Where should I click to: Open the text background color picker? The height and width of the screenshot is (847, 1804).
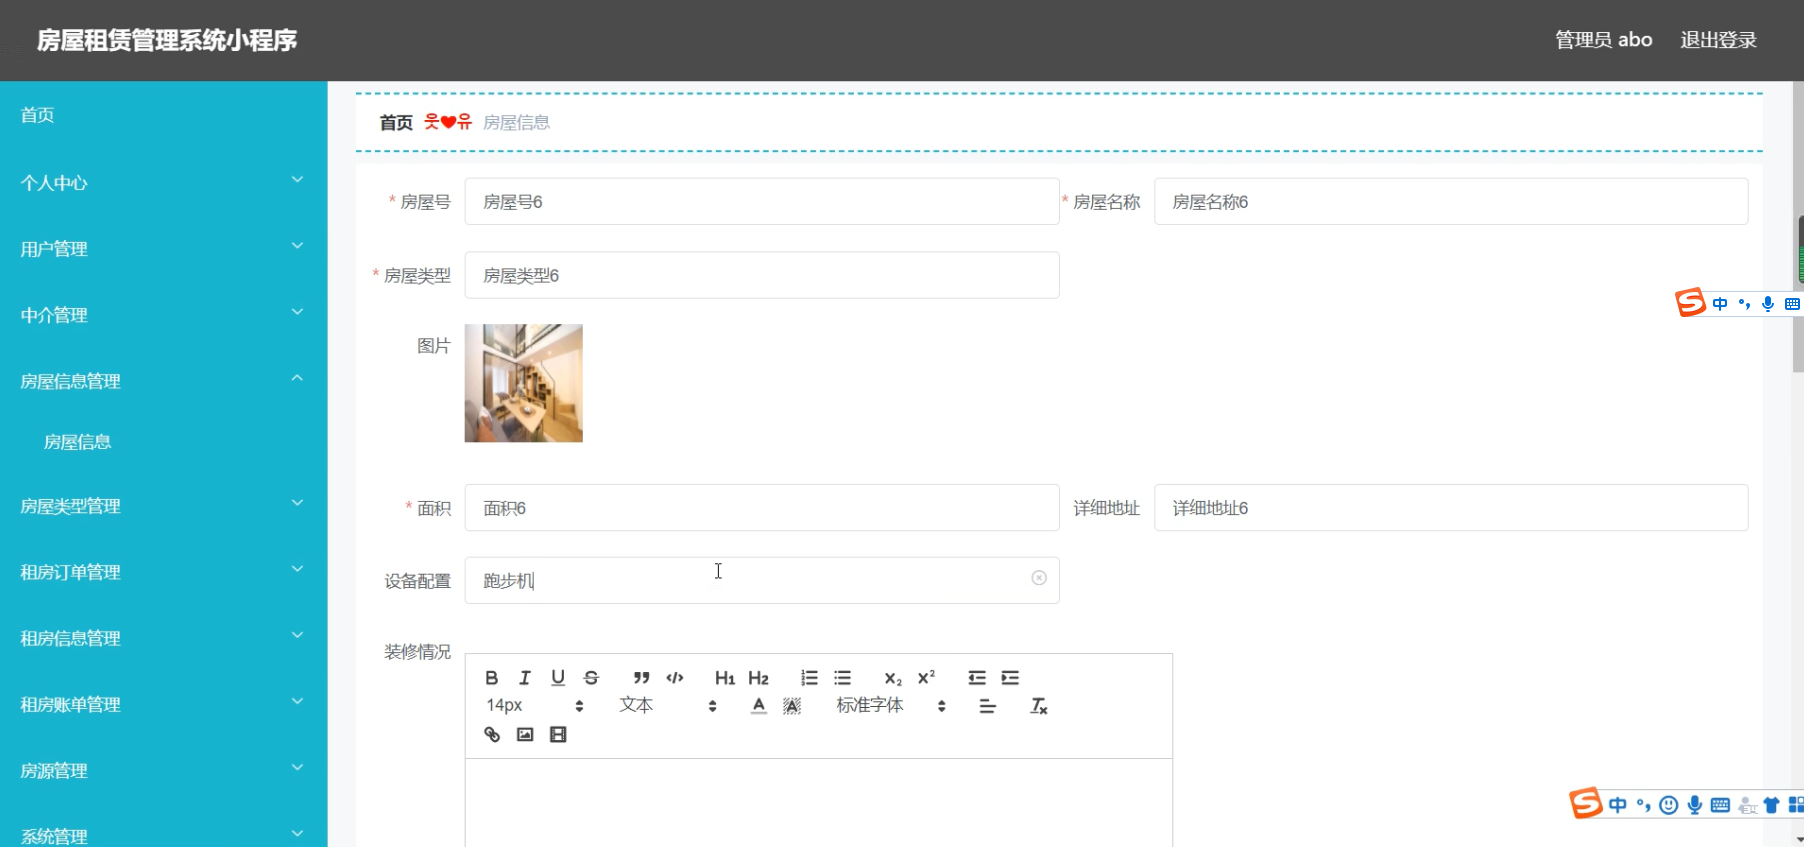(792, 706)
